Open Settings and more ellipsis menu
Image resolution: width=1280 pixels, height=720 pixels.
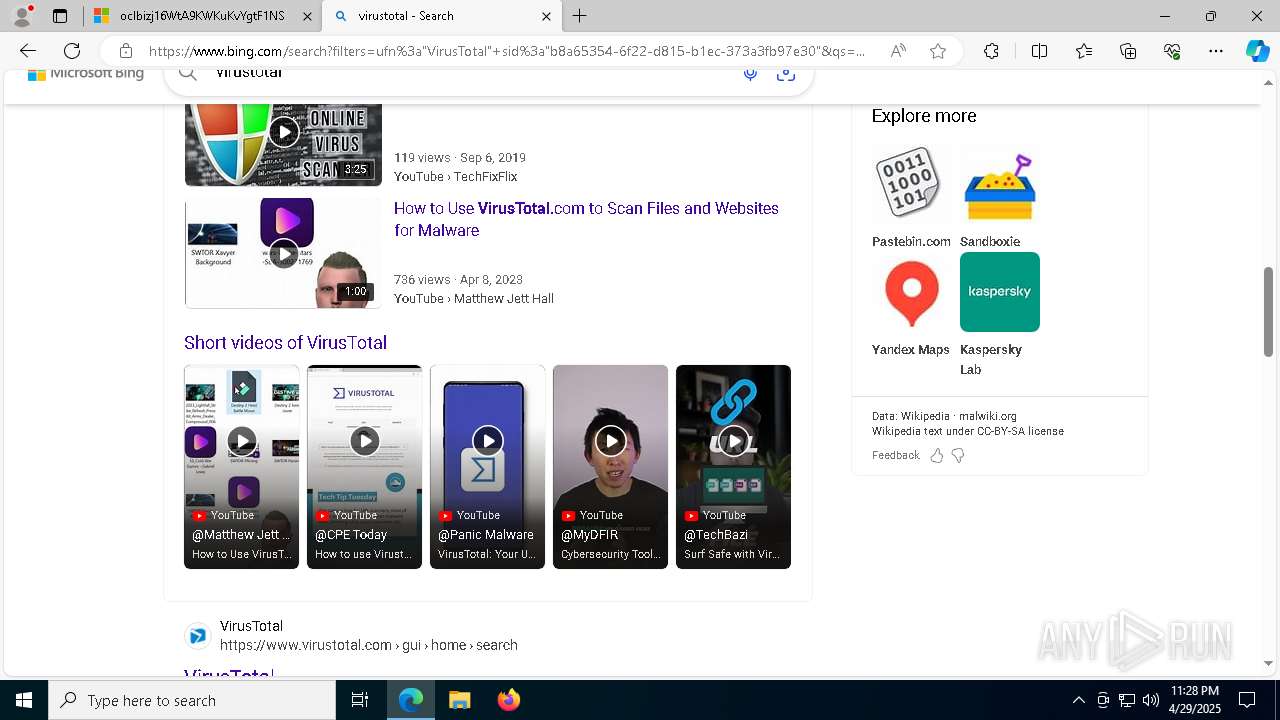[1216, 51]
